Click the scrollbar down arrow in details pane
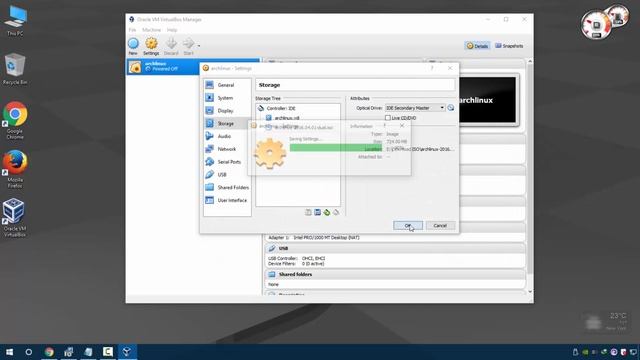Viewport: 640px width, 360px height. pyautogui.click(x=530, y=292)
